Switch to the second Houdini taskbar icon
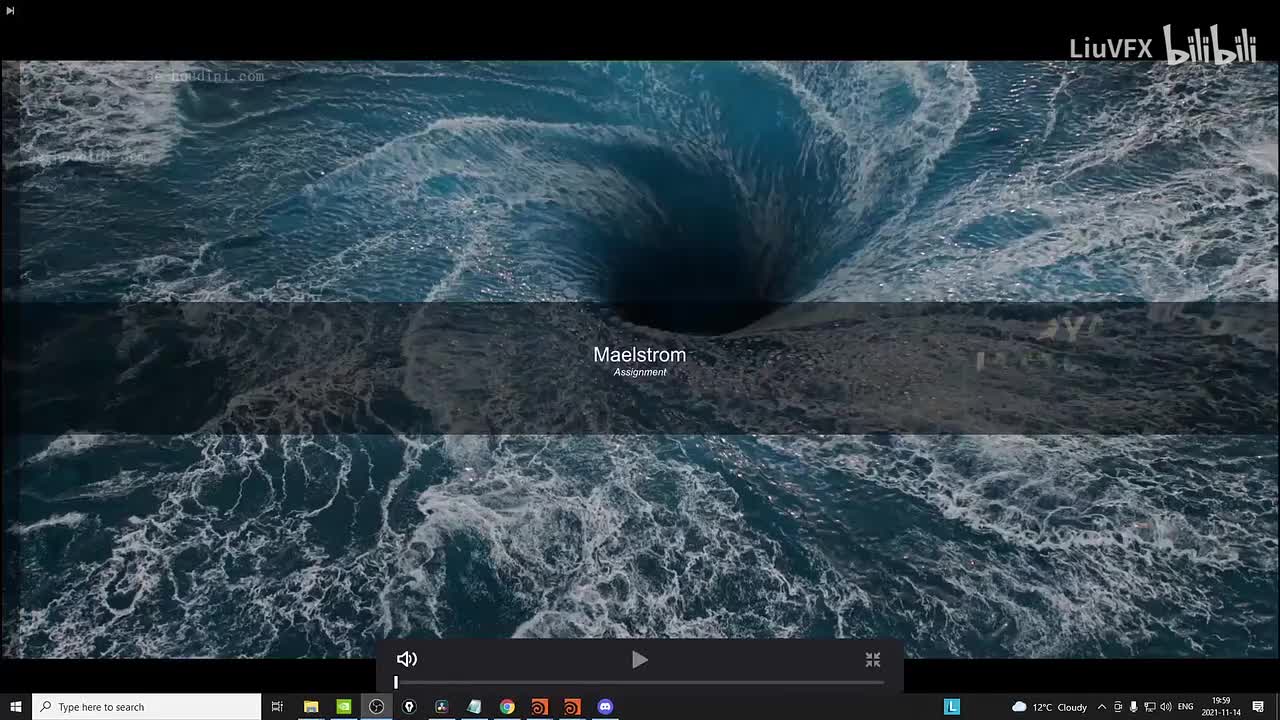This screenshot has width=1280, height=720. point(572,707)
